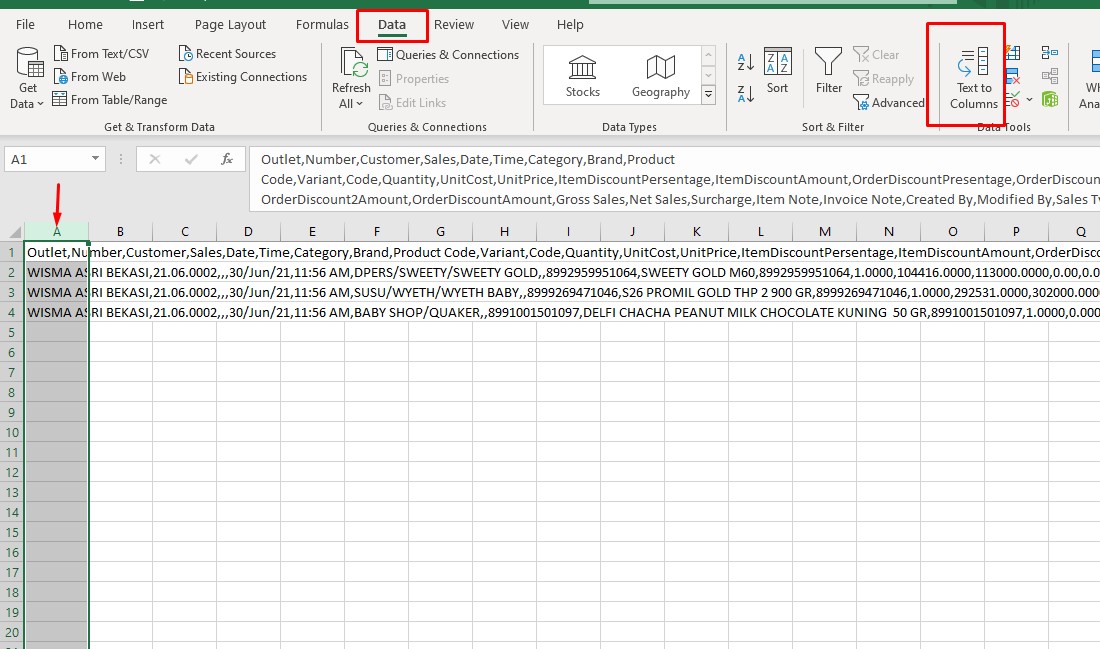Apply ascending Sort A to Z

745,62
